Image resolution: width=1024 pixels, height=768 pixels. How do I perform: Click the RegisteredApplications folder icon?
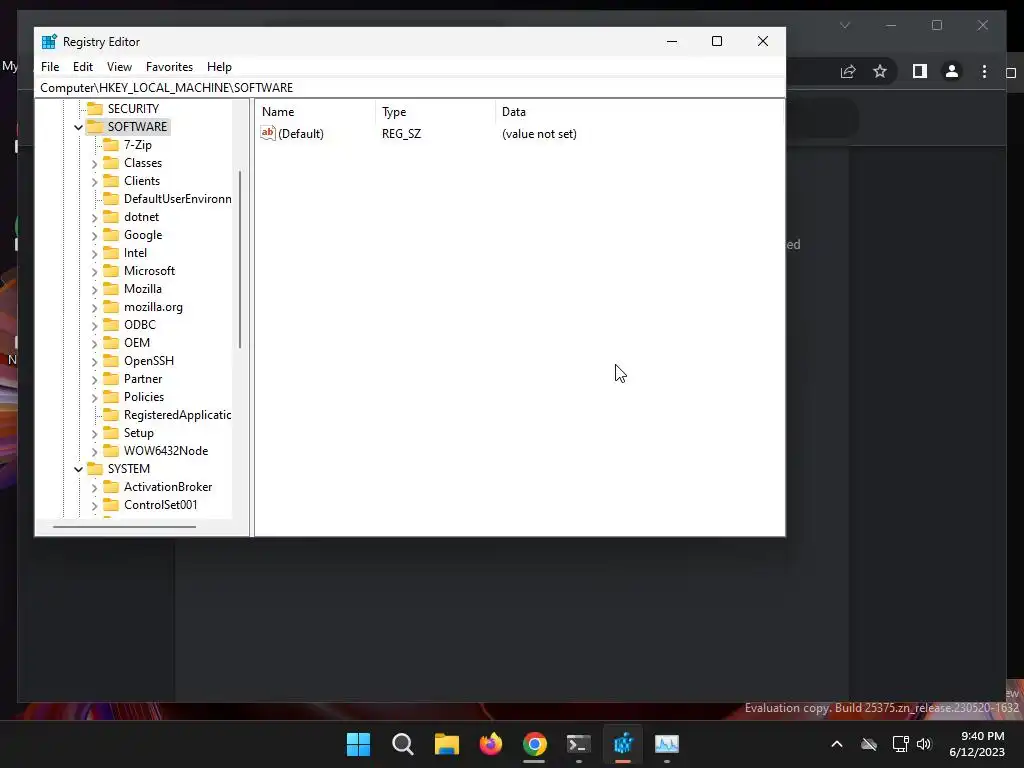[111, 415]
